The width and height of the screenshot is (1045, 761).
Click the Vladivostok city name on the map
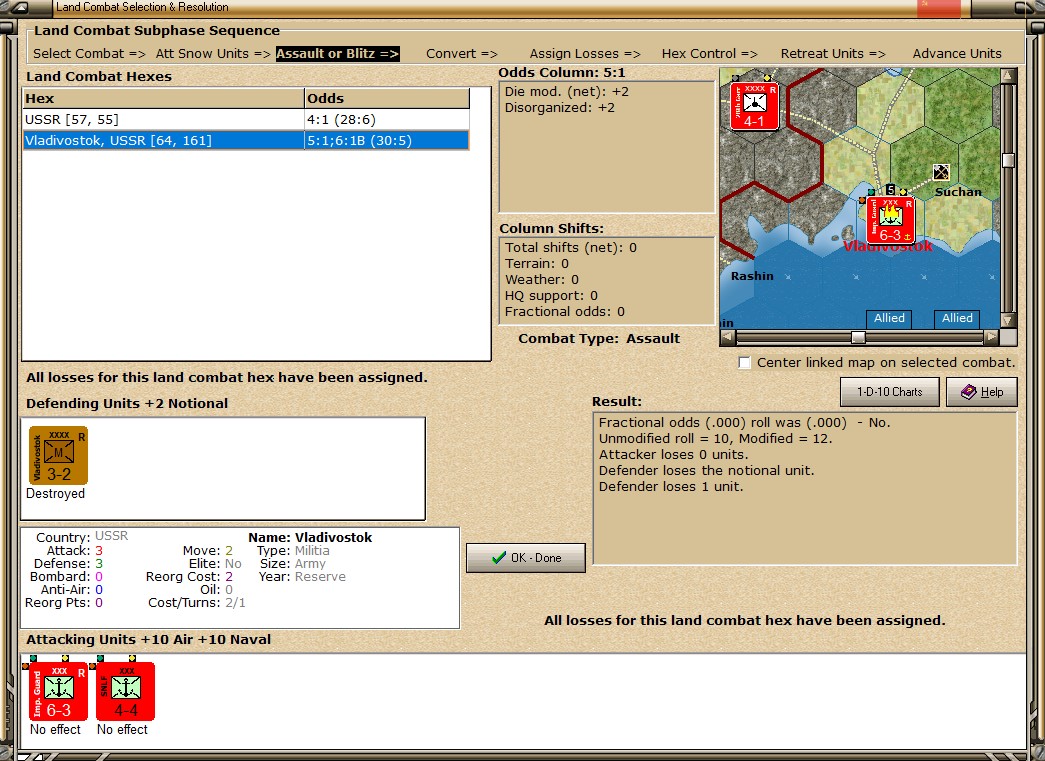(x=888, y=246)
